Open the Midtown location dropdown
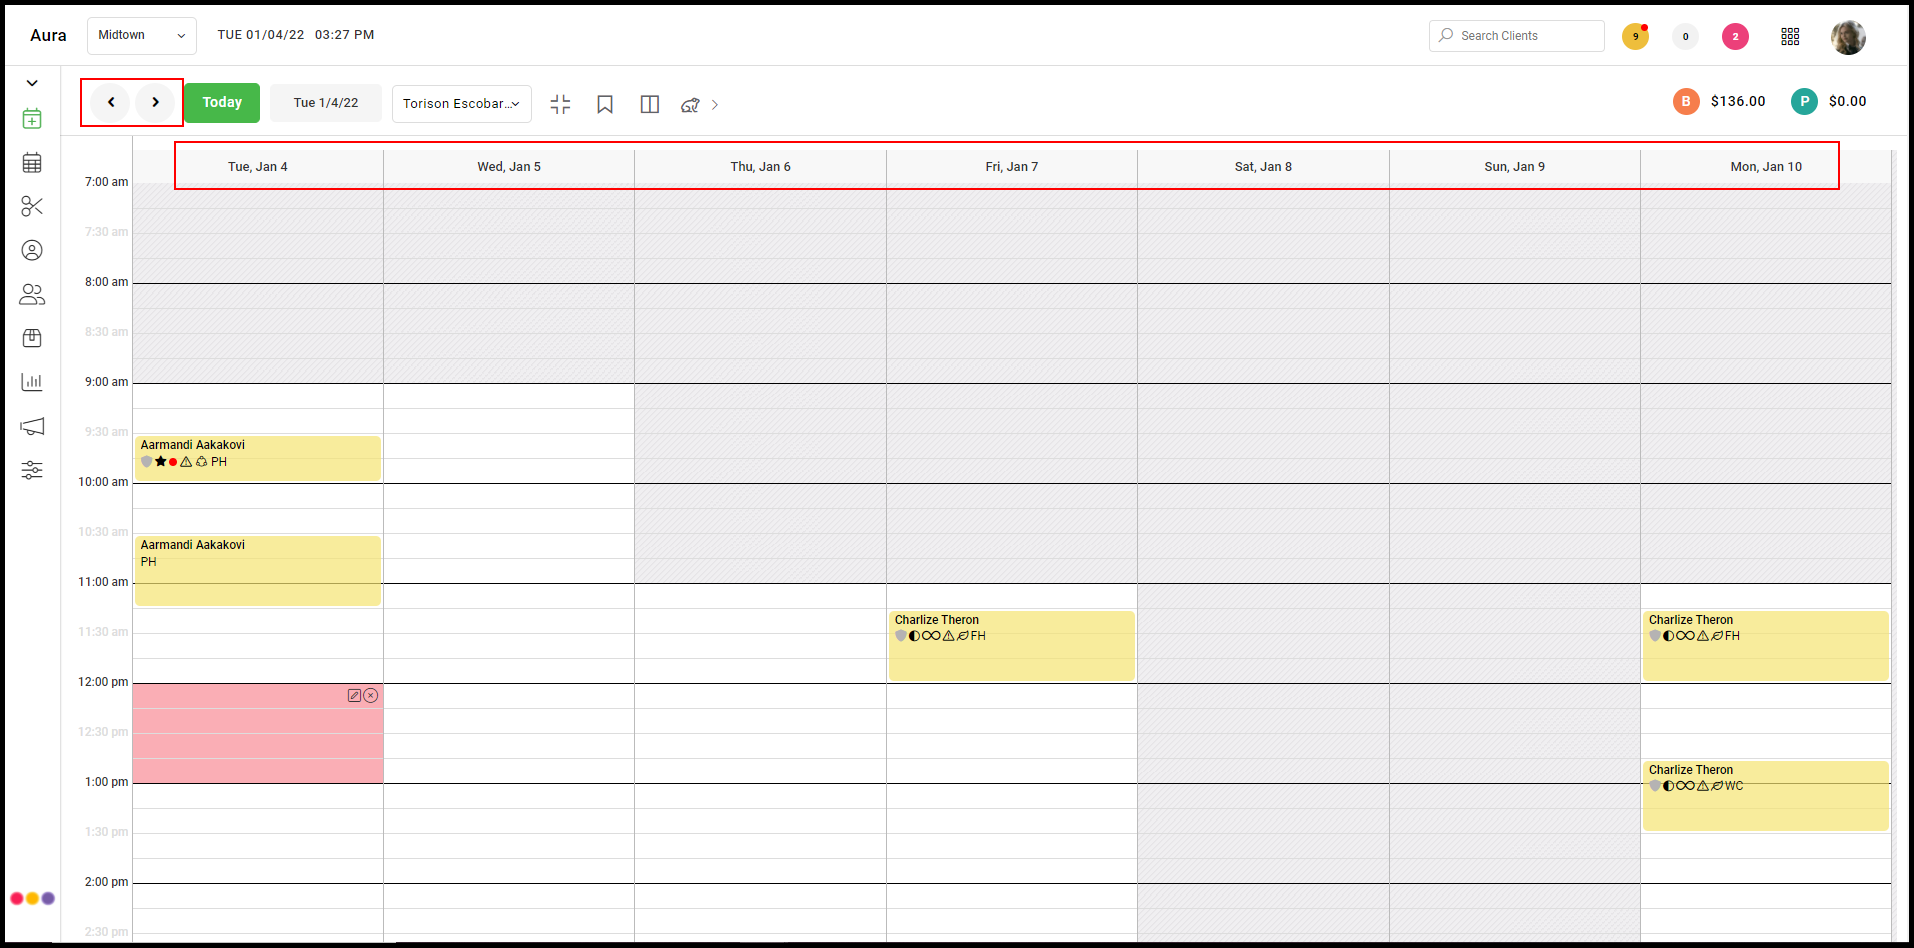The width and height of the screenshot is (1914, 948). (142, 35)
